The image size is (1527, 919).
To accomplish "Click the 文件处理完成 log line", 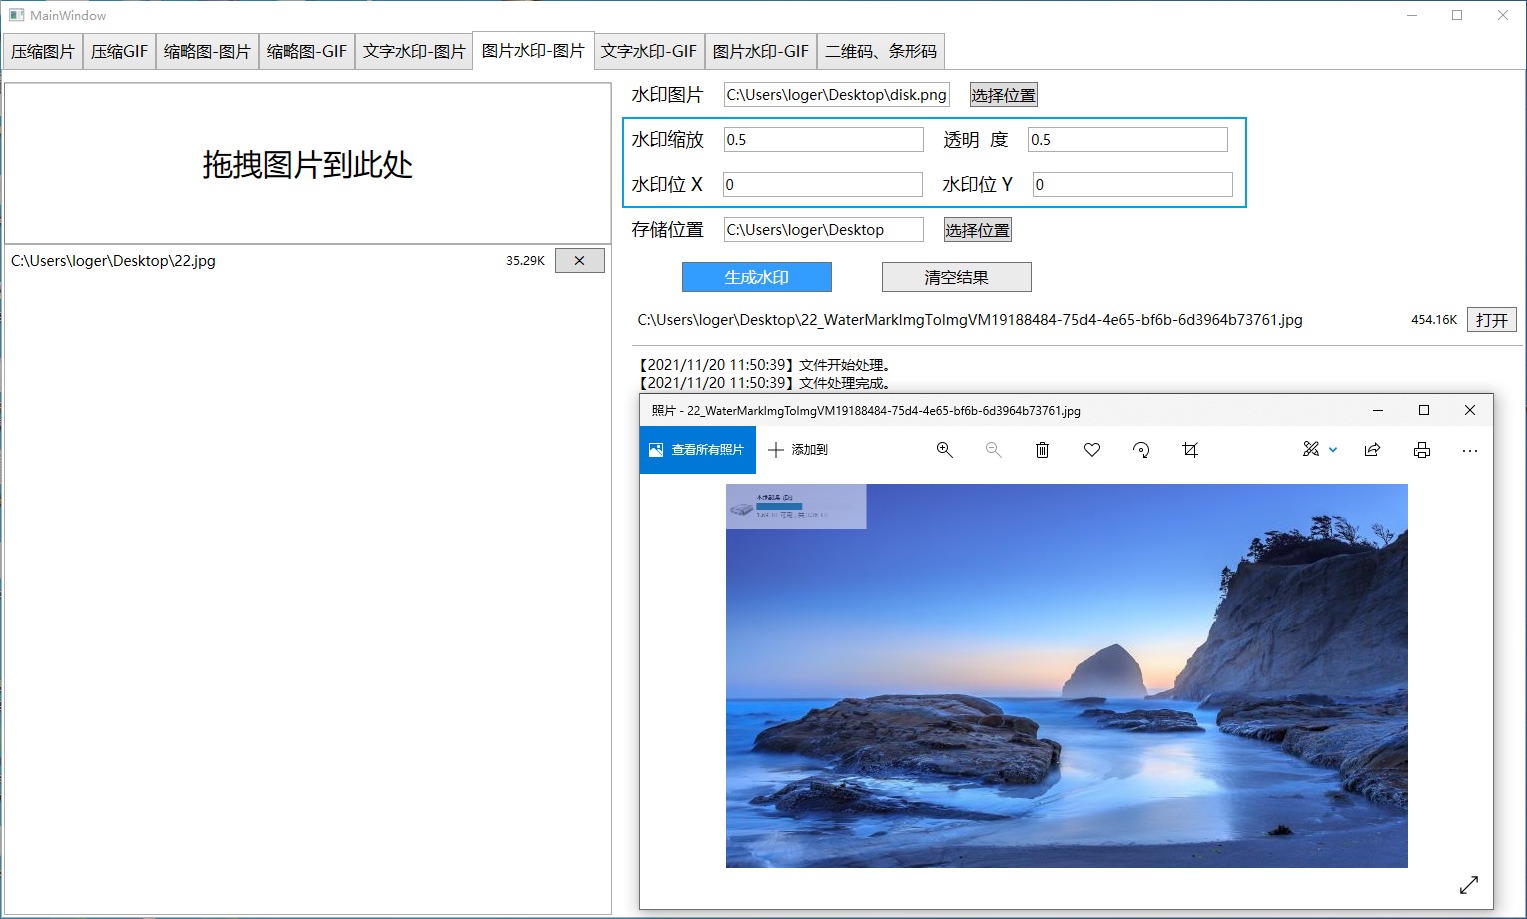I will (765, 383).
